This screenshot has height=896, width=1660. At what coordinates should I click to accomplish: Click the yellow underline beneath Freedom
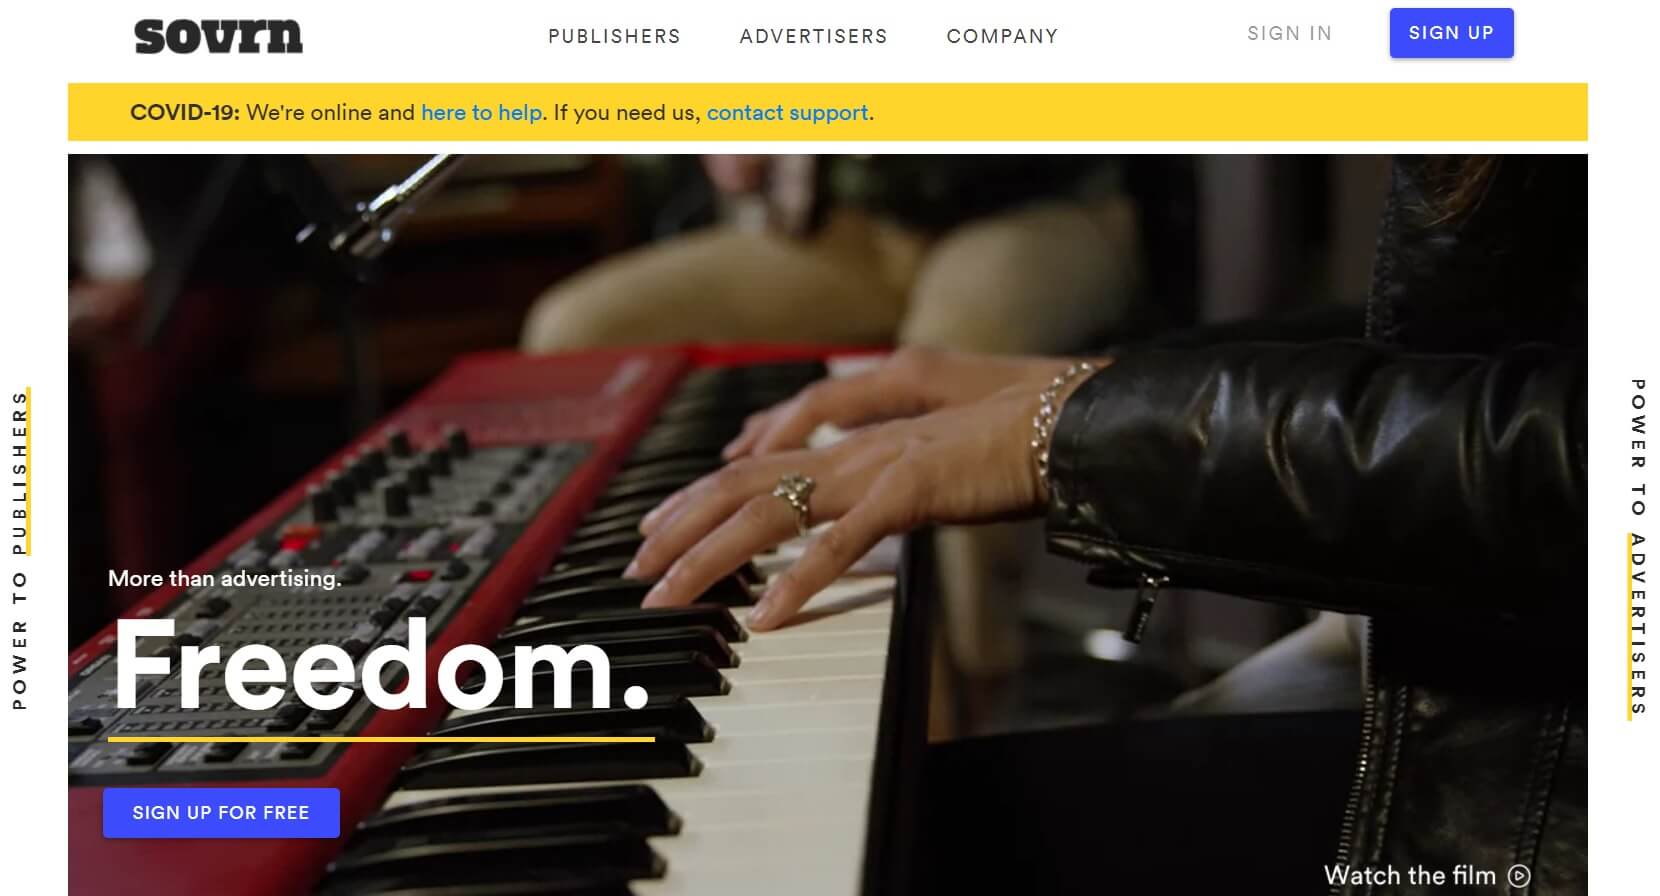(381, 739)
